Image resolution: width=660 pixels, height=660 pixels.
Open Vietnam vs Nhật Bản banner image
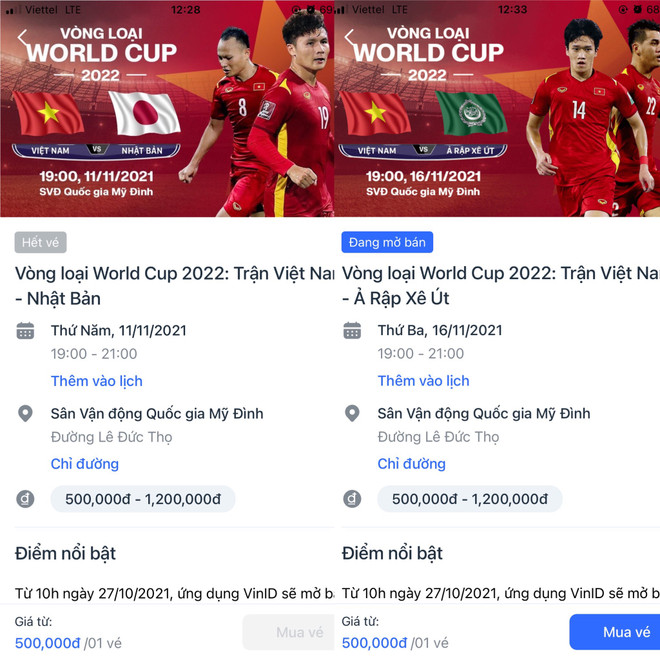[x=167, y=109]
